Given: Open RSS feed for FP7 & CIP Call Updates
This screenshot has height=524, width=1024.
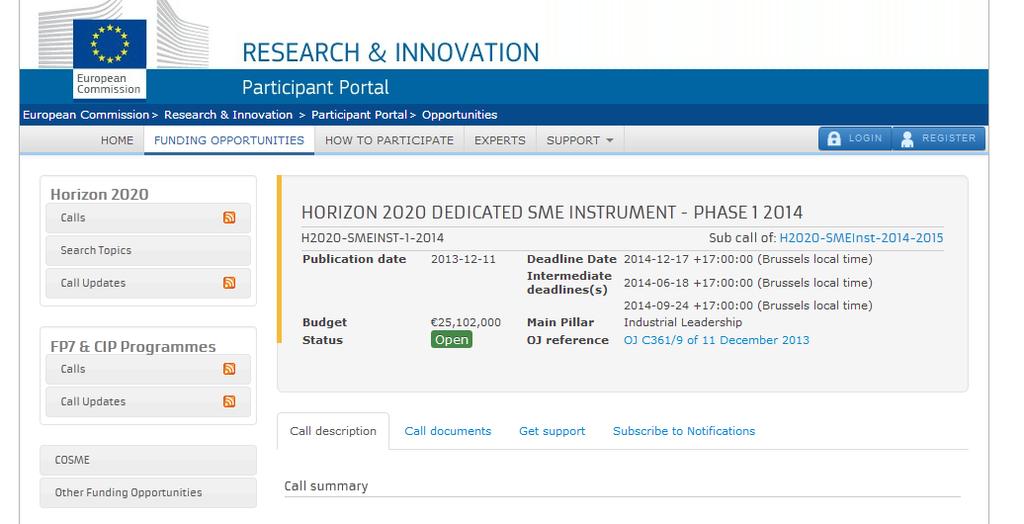Looking at the screenshot, I should 229,401.
